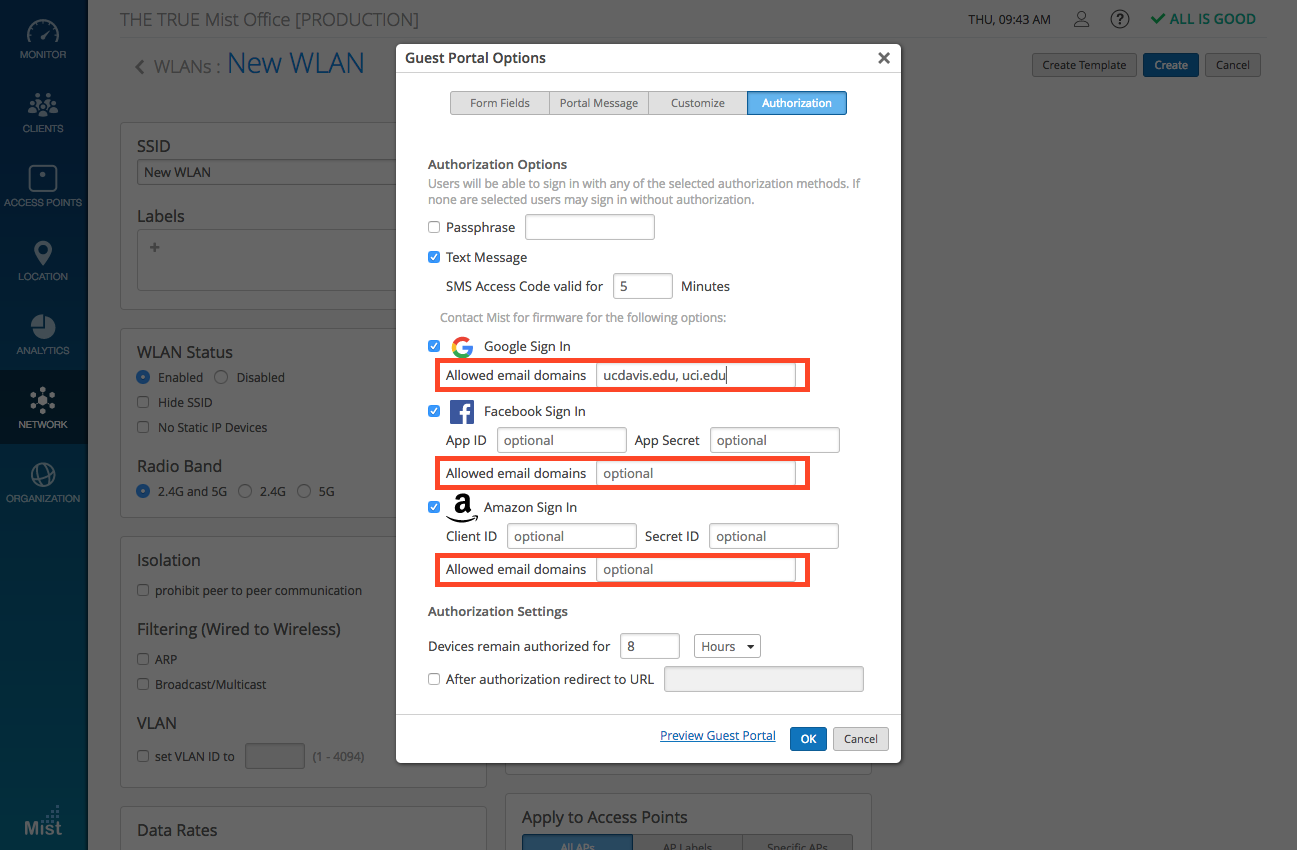
Task: Open the help question mark icon
Action: 1120,19
